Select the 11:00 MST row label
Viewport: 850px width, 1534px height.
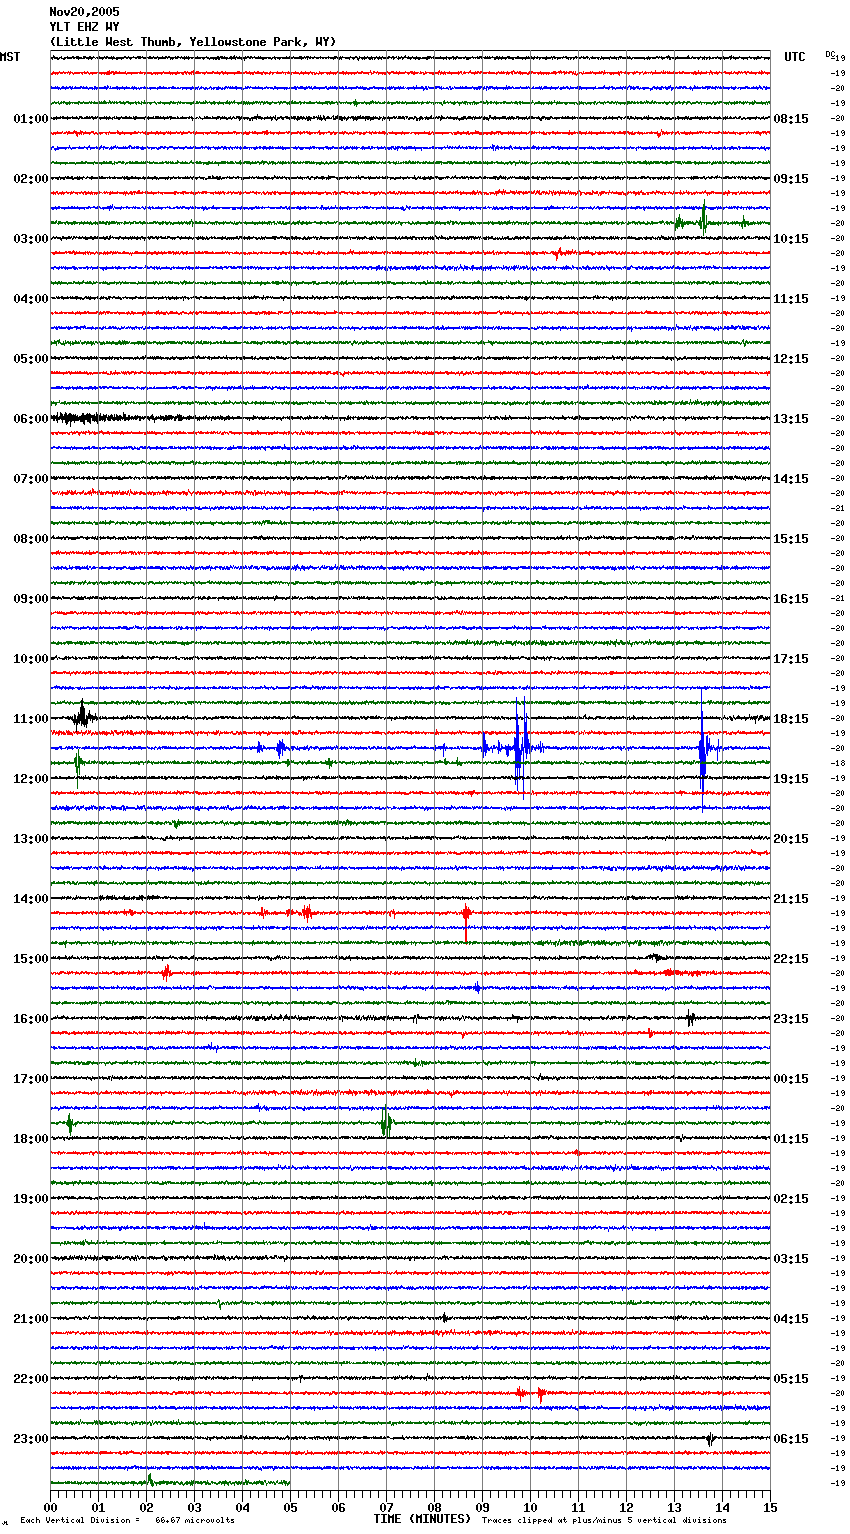click(31, 719)
